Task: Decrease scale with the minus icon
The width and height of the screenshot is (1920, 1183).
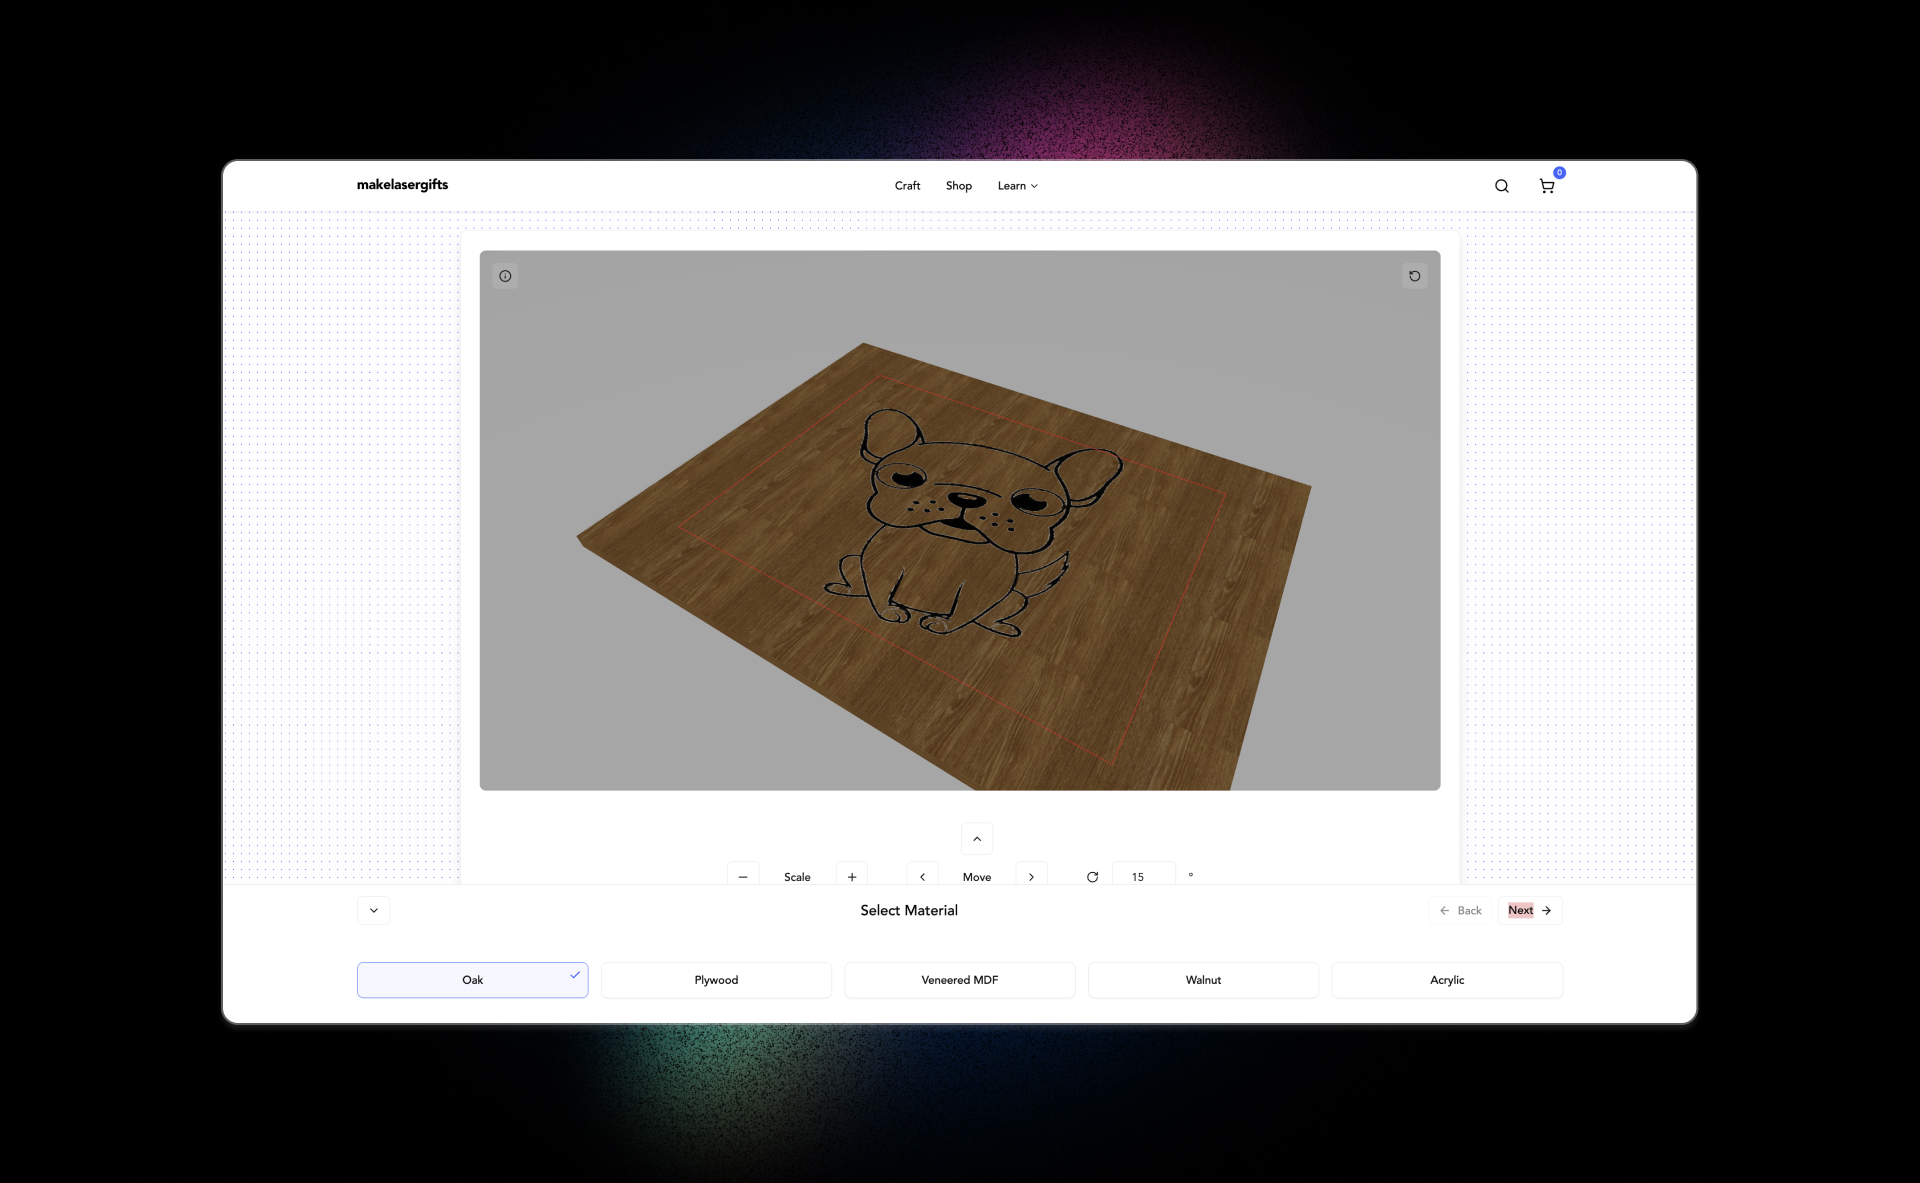Action: [742, 876]
